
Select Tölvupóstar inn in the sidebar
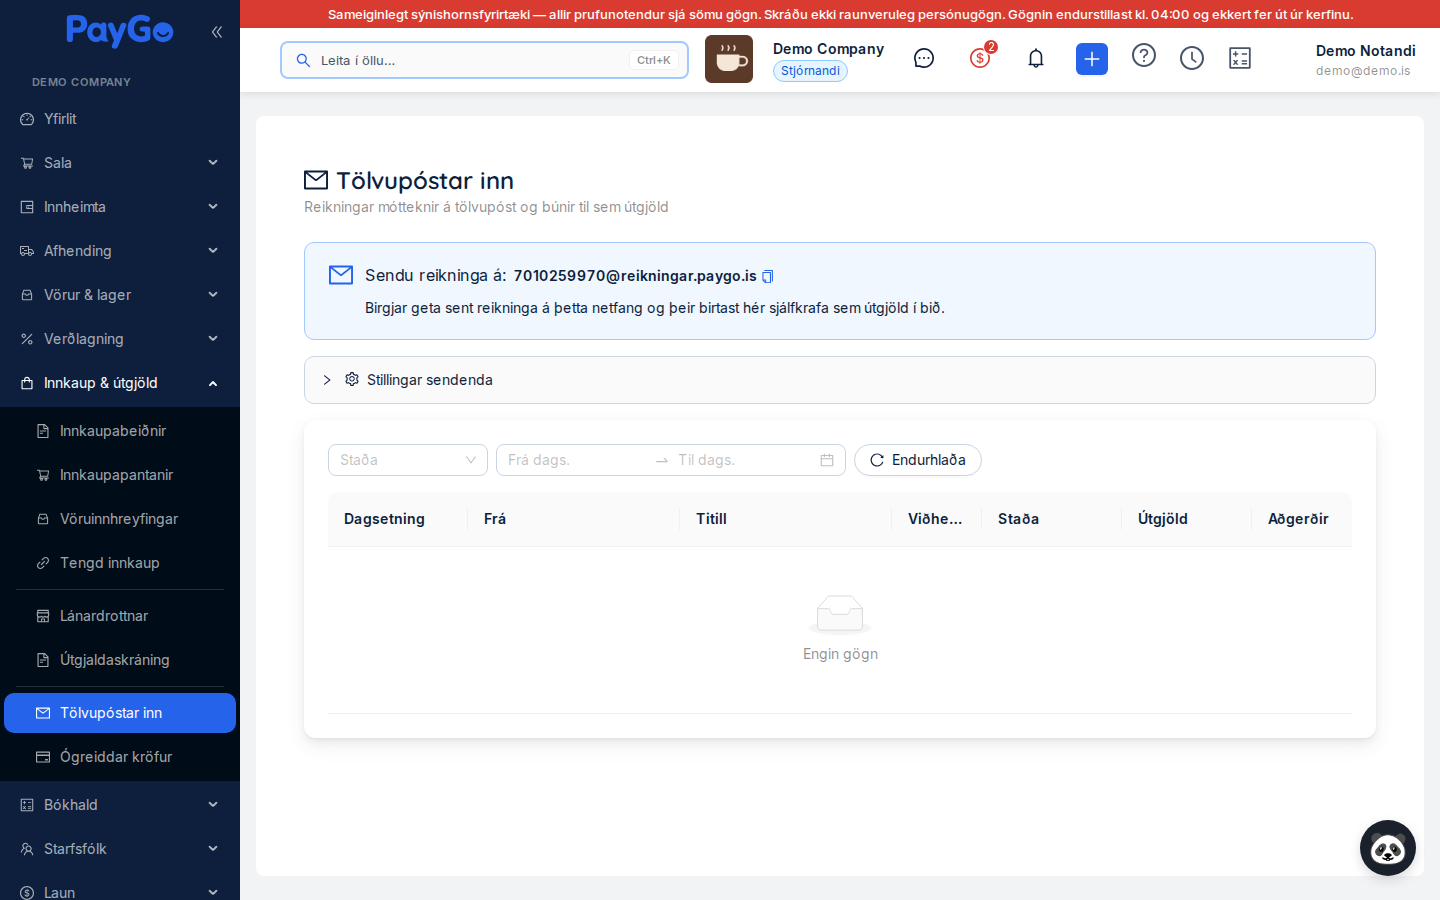[120, 713]
